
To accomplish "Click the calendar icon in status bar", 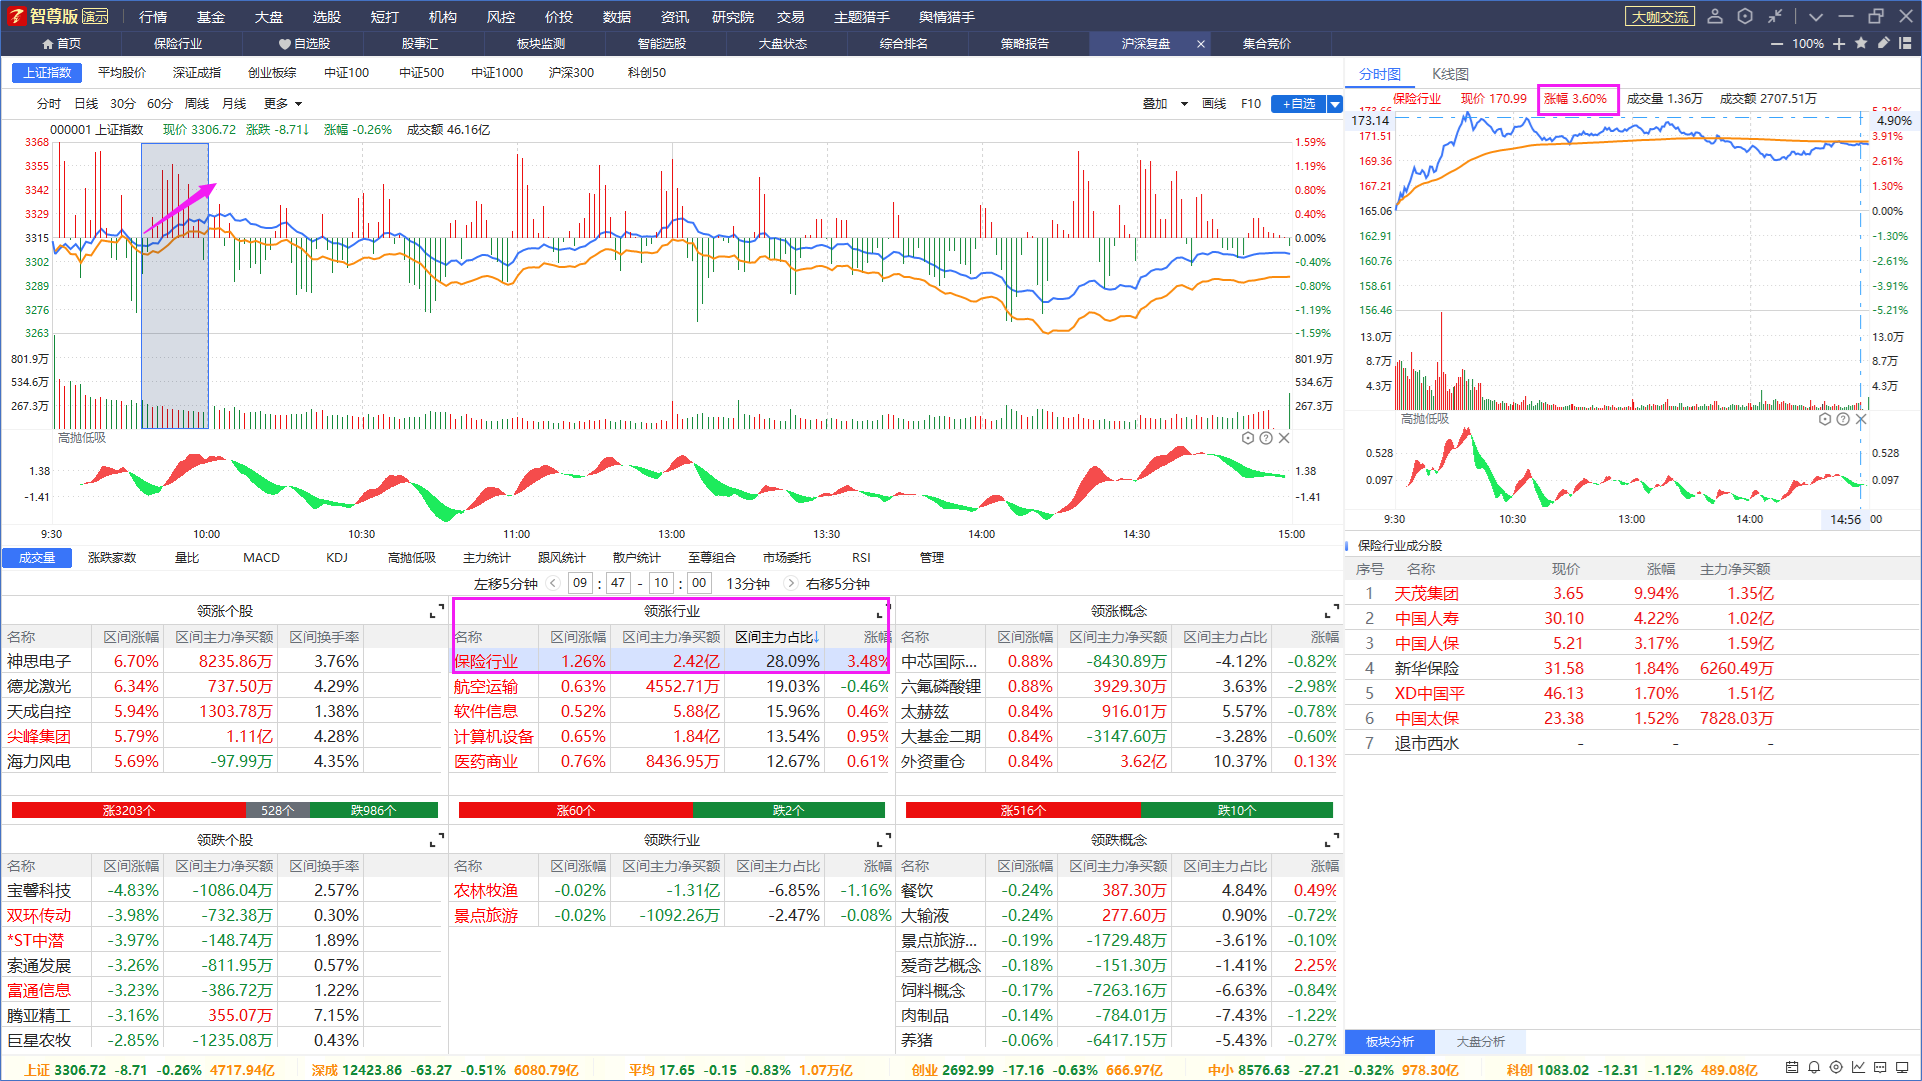I will coord(1792,1068).
